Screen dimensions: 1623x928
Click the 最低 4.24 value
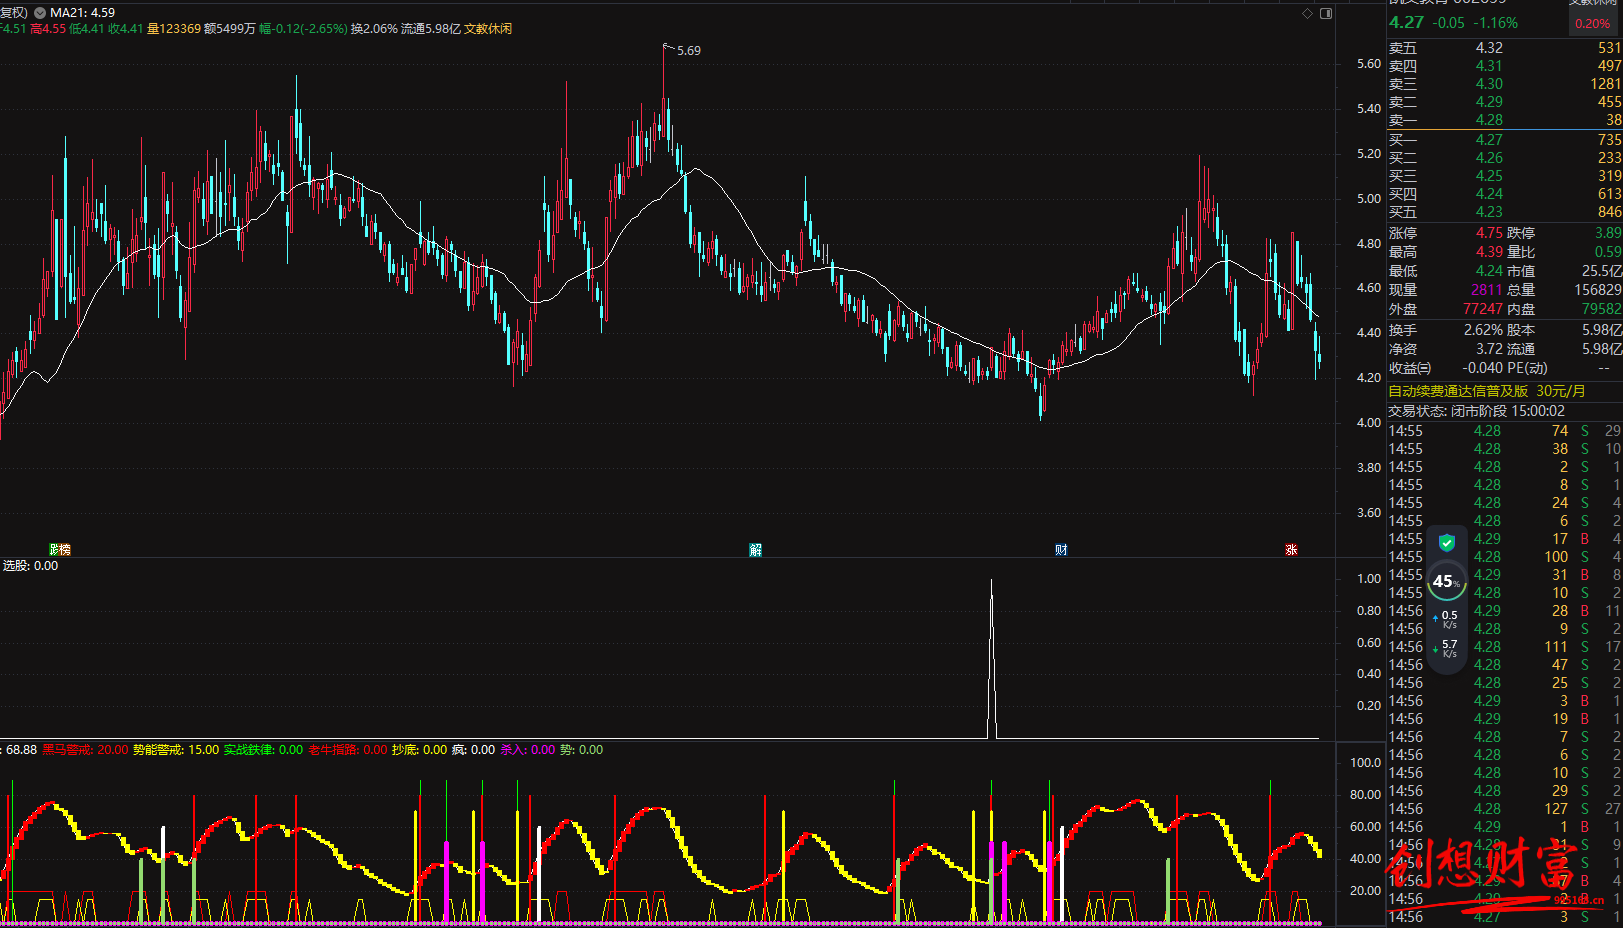pyautogui.click(x=1489, y=271)
